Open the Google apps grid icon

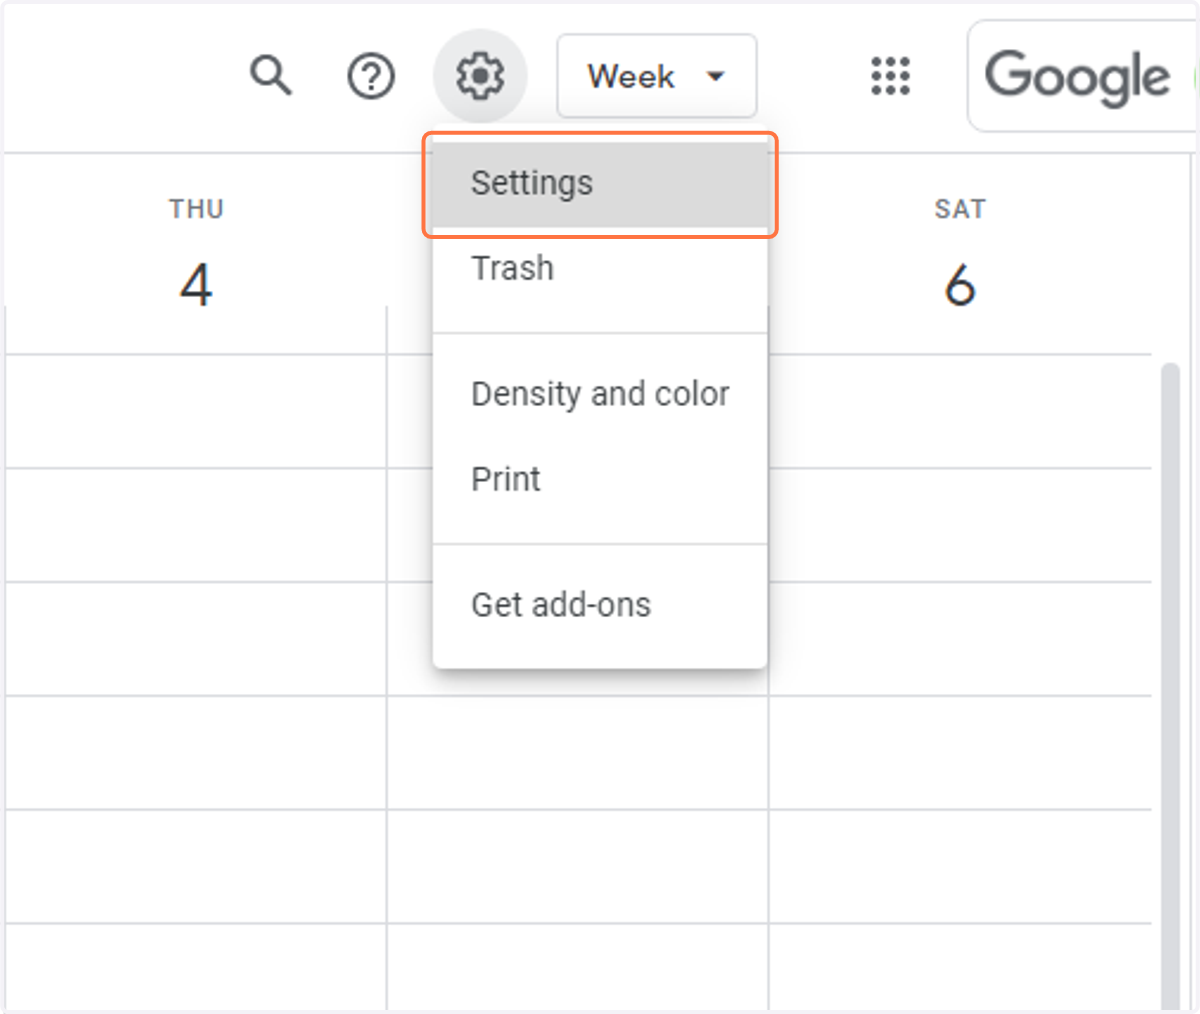pyautogui.click(x=890, y=76)
